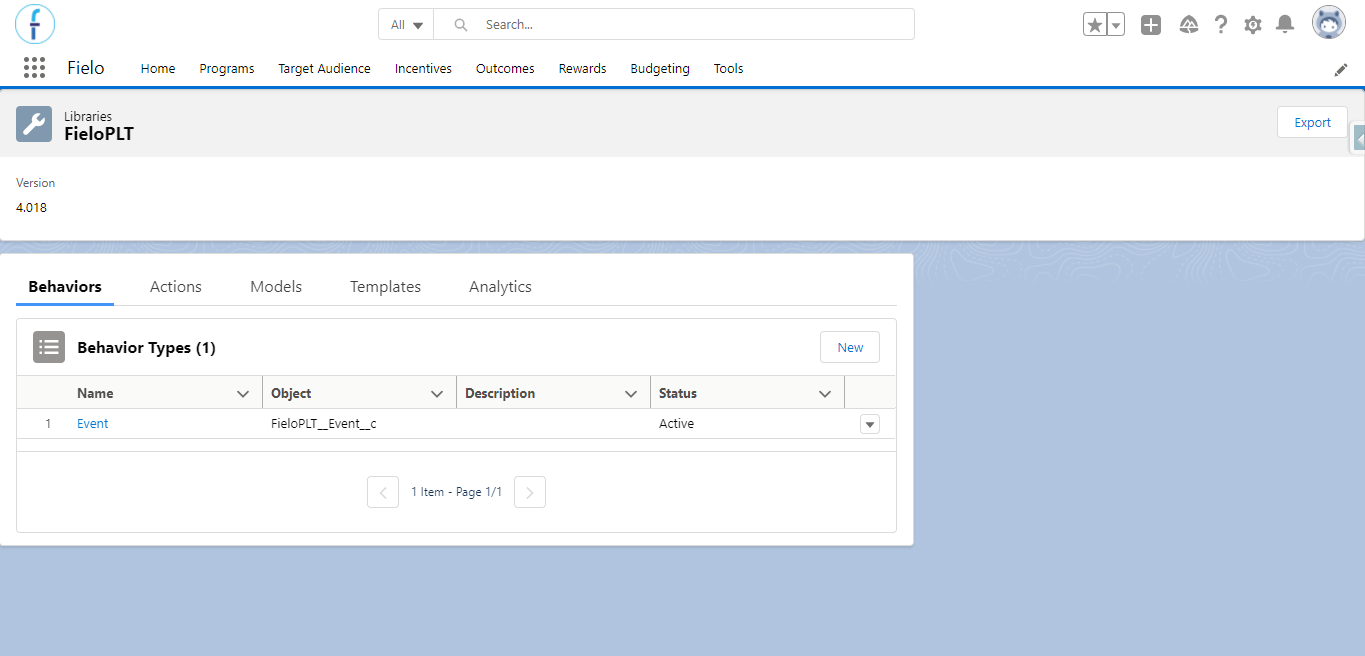Click the wrench Libraries icon

tap(34, 124)
